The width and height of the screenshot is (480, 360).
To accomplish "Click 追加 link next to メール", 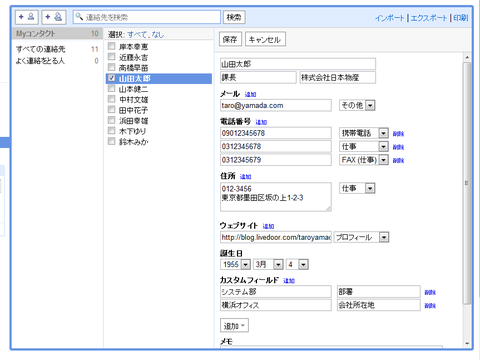I will [250, 94].
